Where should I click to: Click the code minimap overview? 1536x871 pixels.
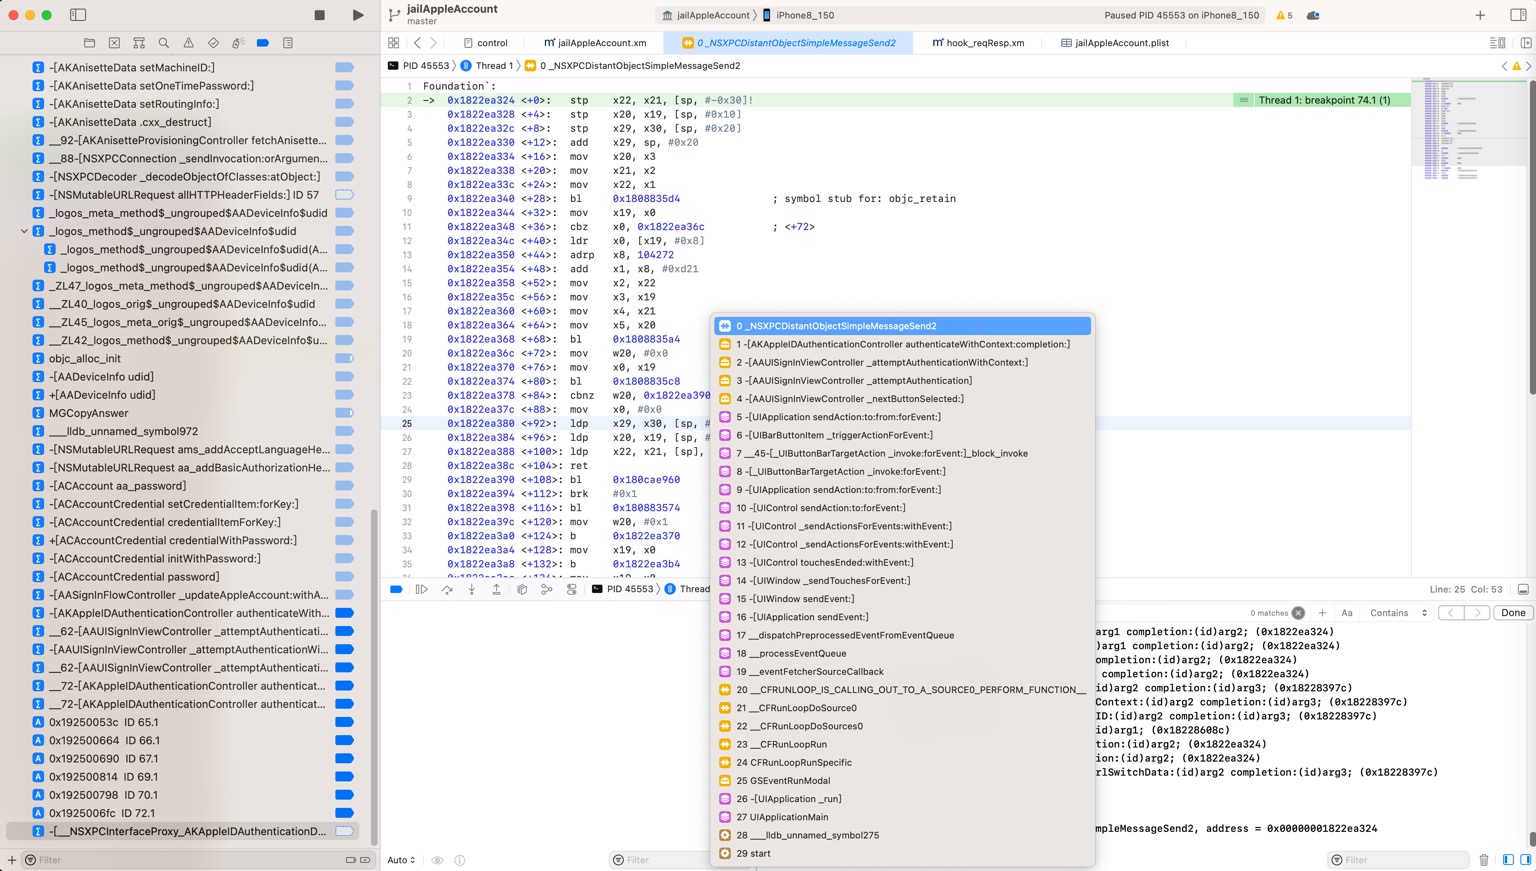(1470, 128)
